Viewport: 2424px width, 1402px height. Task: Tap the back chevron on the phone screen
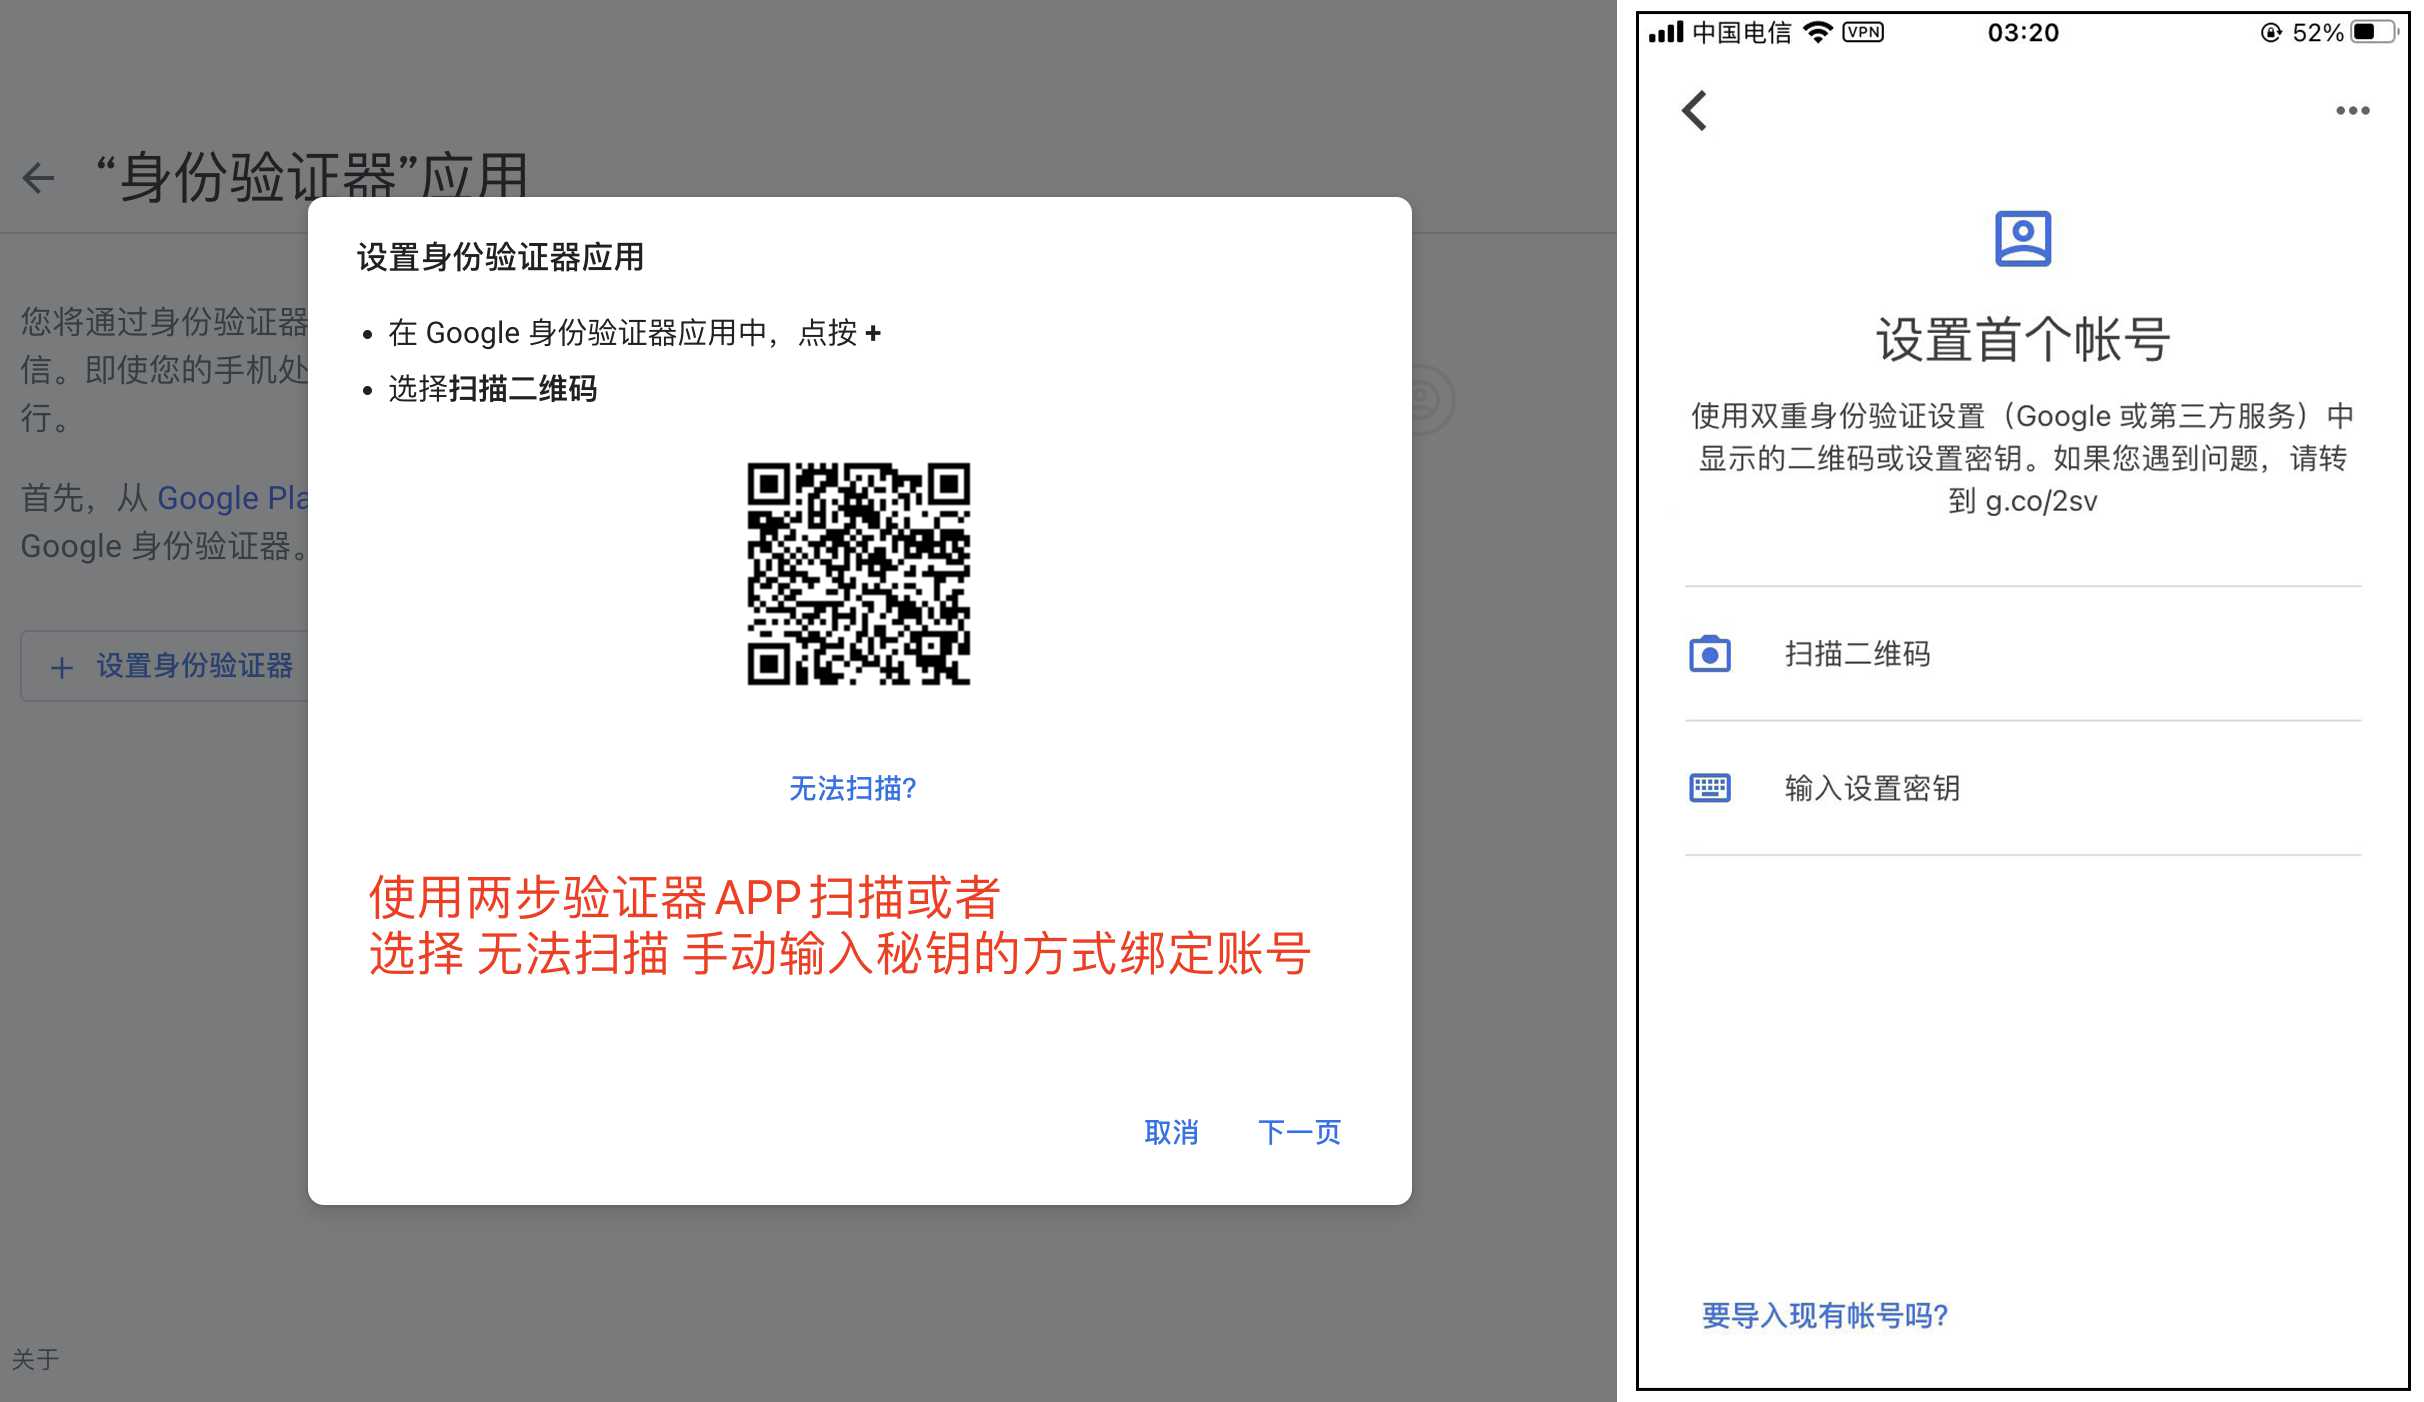(x=1695, y=111)
